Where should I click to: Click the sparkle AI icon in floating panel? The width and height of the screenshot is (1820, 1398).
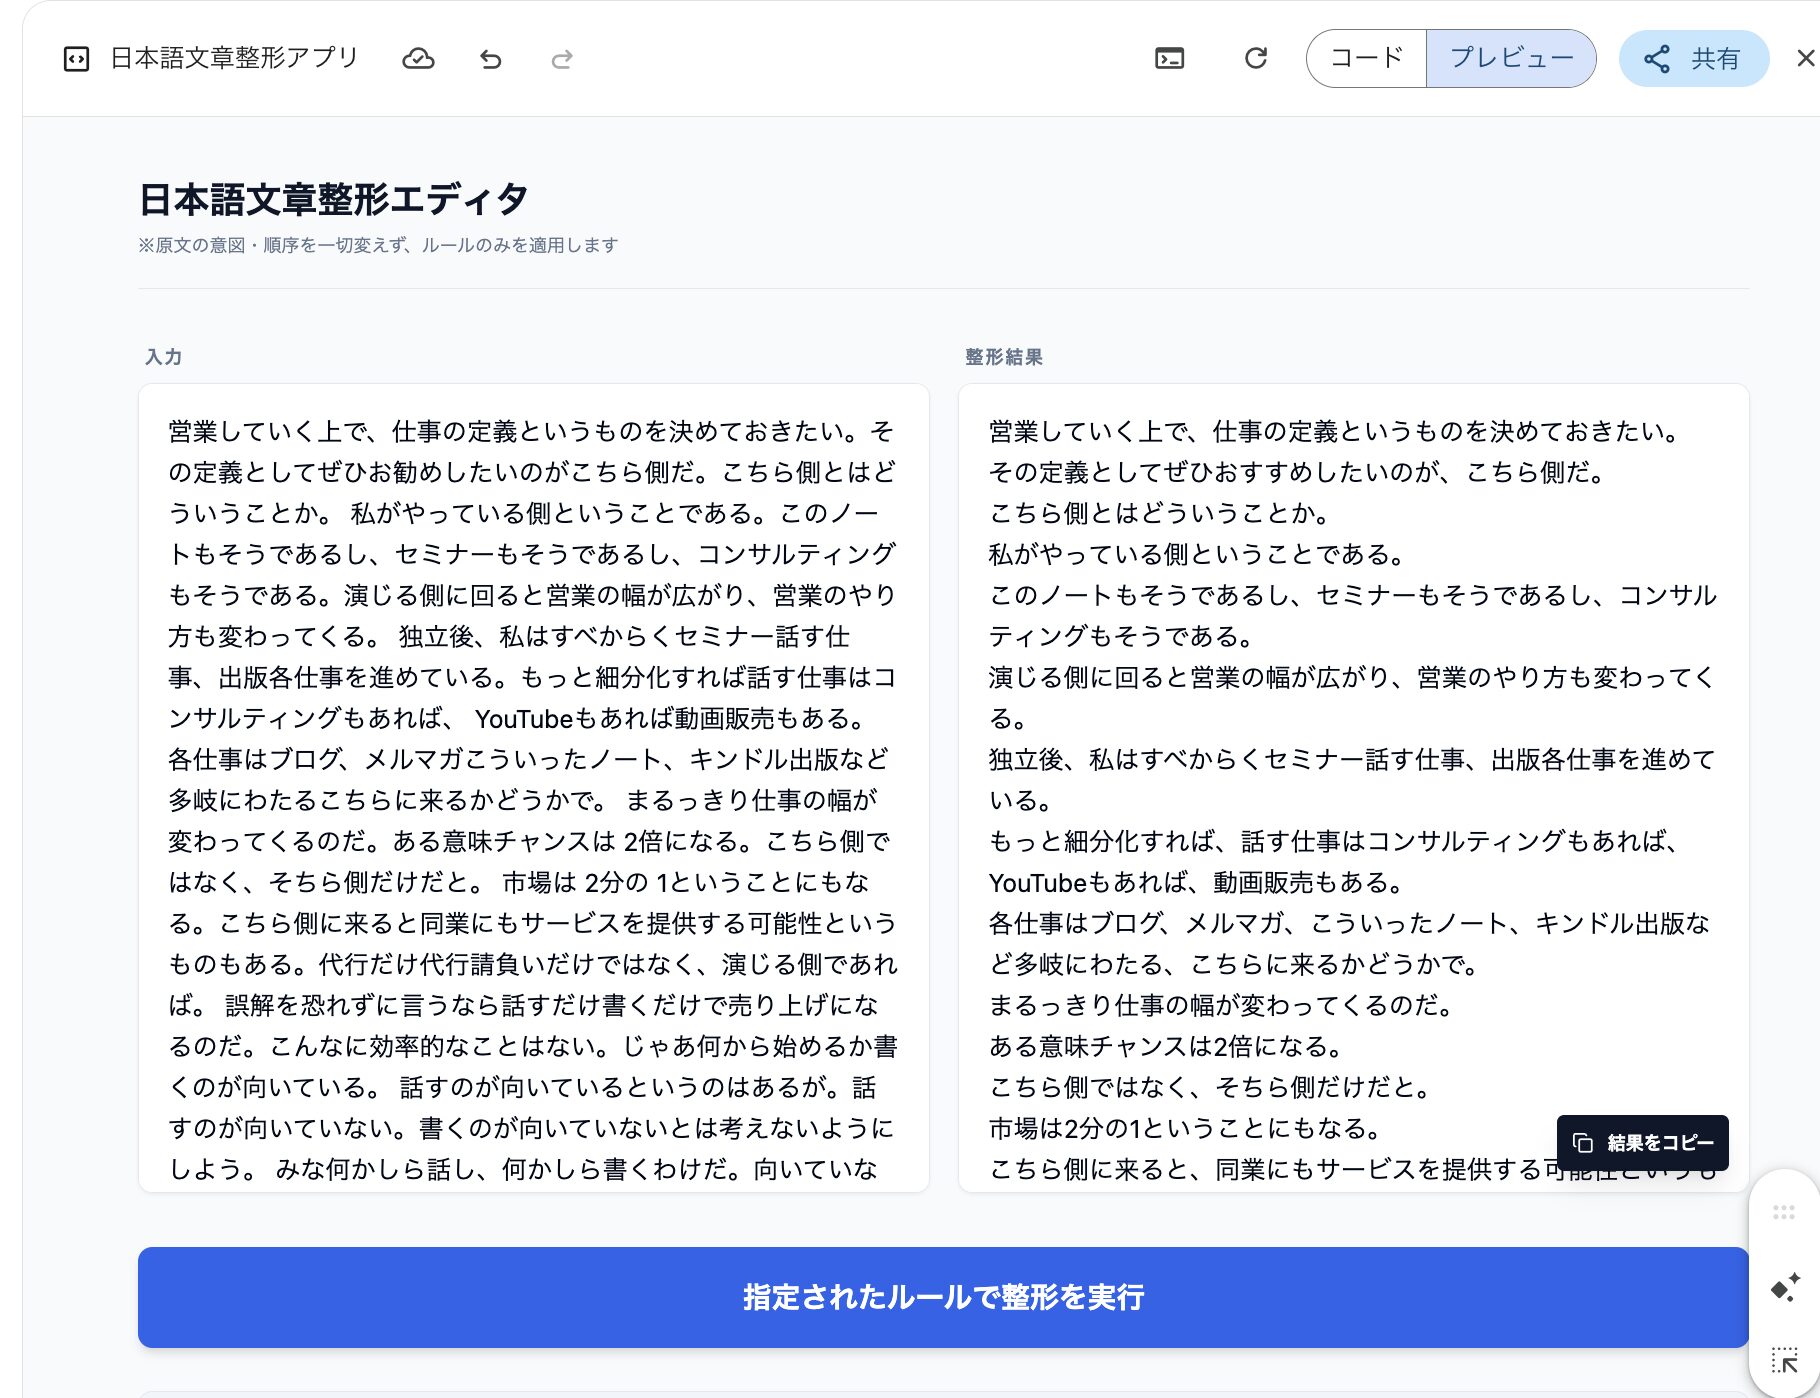(1784, 1287)
